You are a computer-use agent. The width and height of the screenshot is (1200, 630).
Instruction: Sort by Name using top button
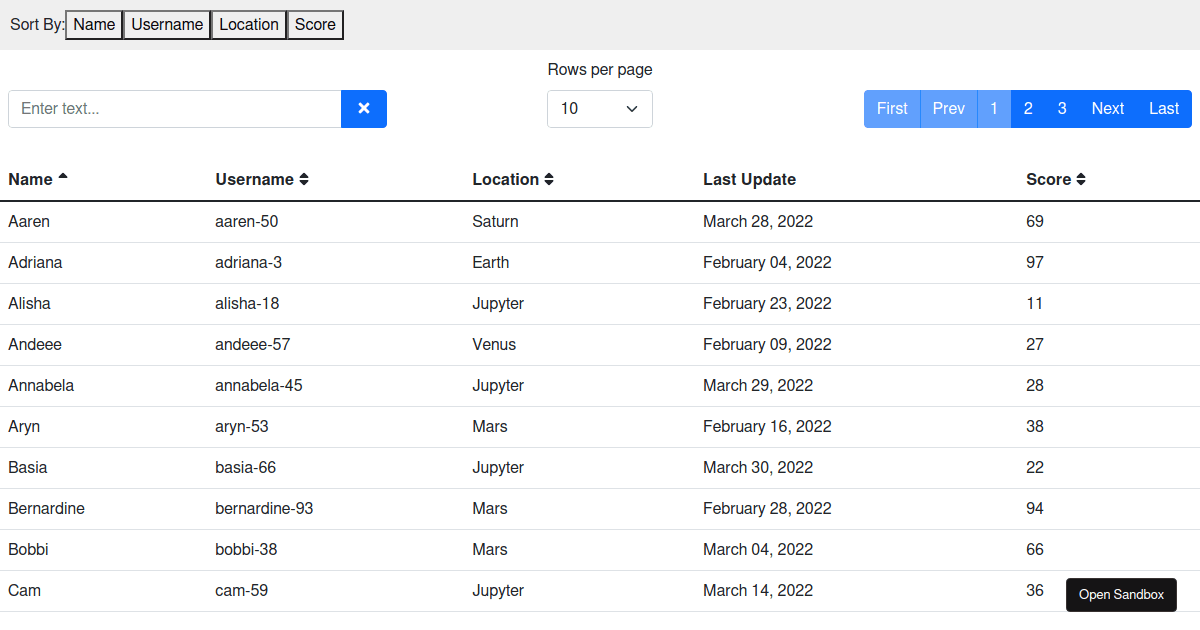coord(94,25)
